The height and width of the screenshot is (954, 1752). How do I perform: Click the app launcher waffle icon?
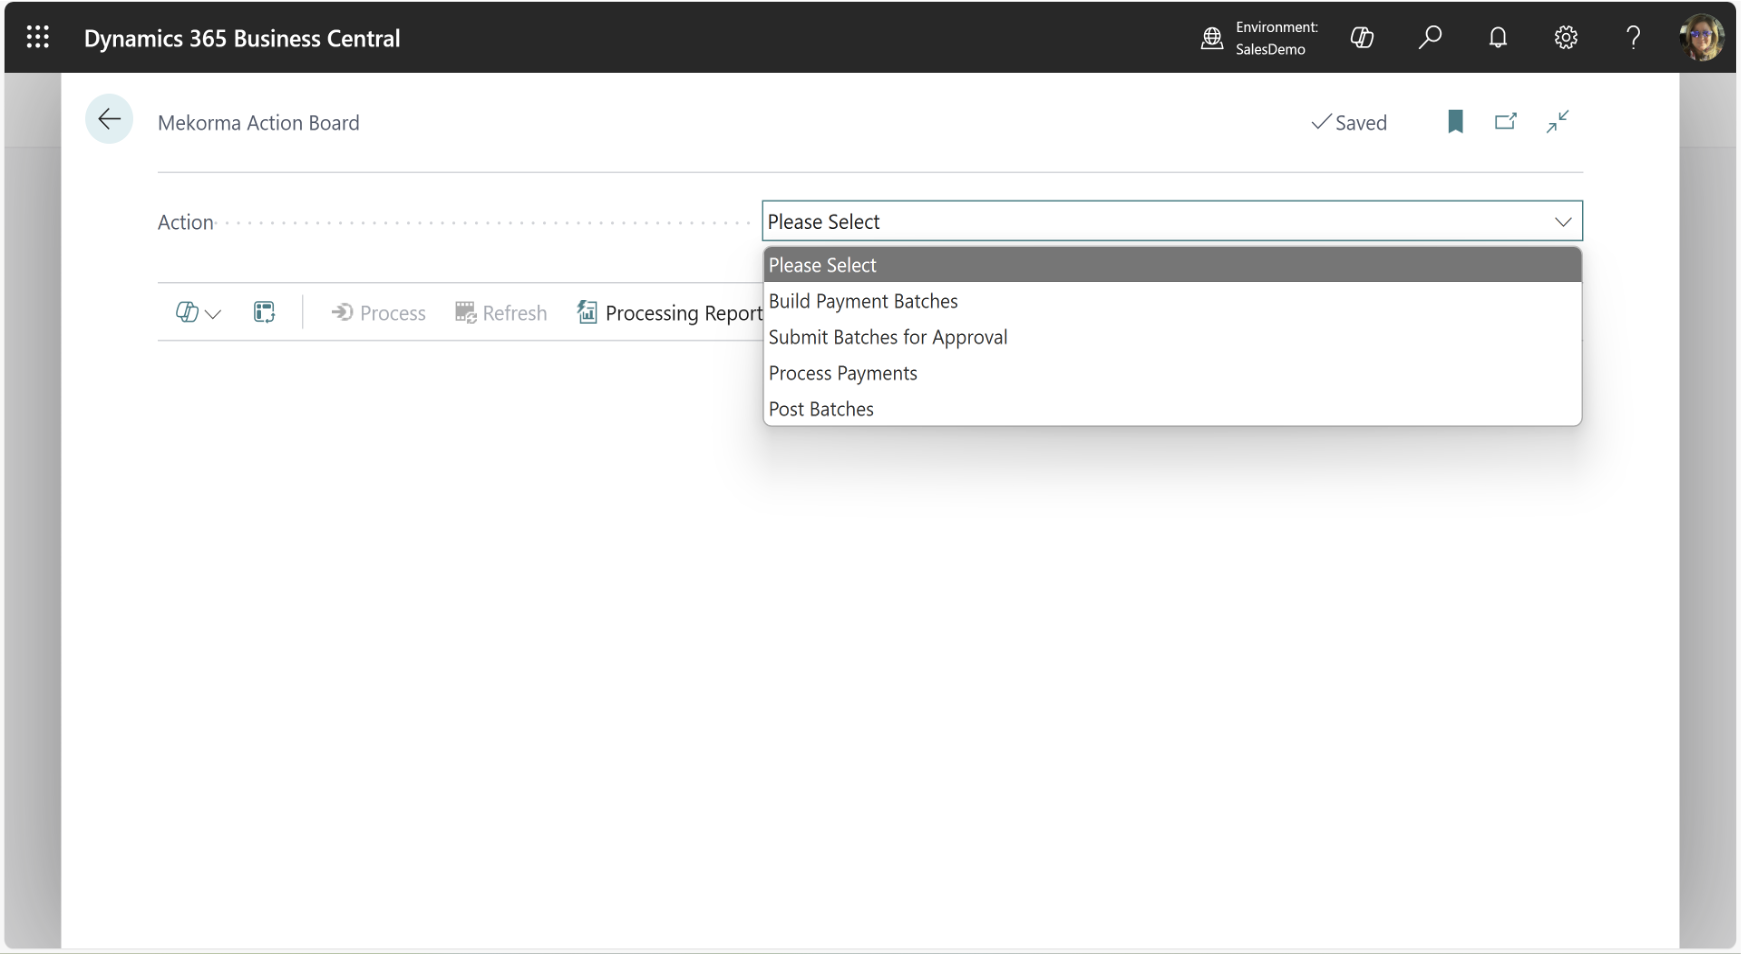click(x=38, y=37)
